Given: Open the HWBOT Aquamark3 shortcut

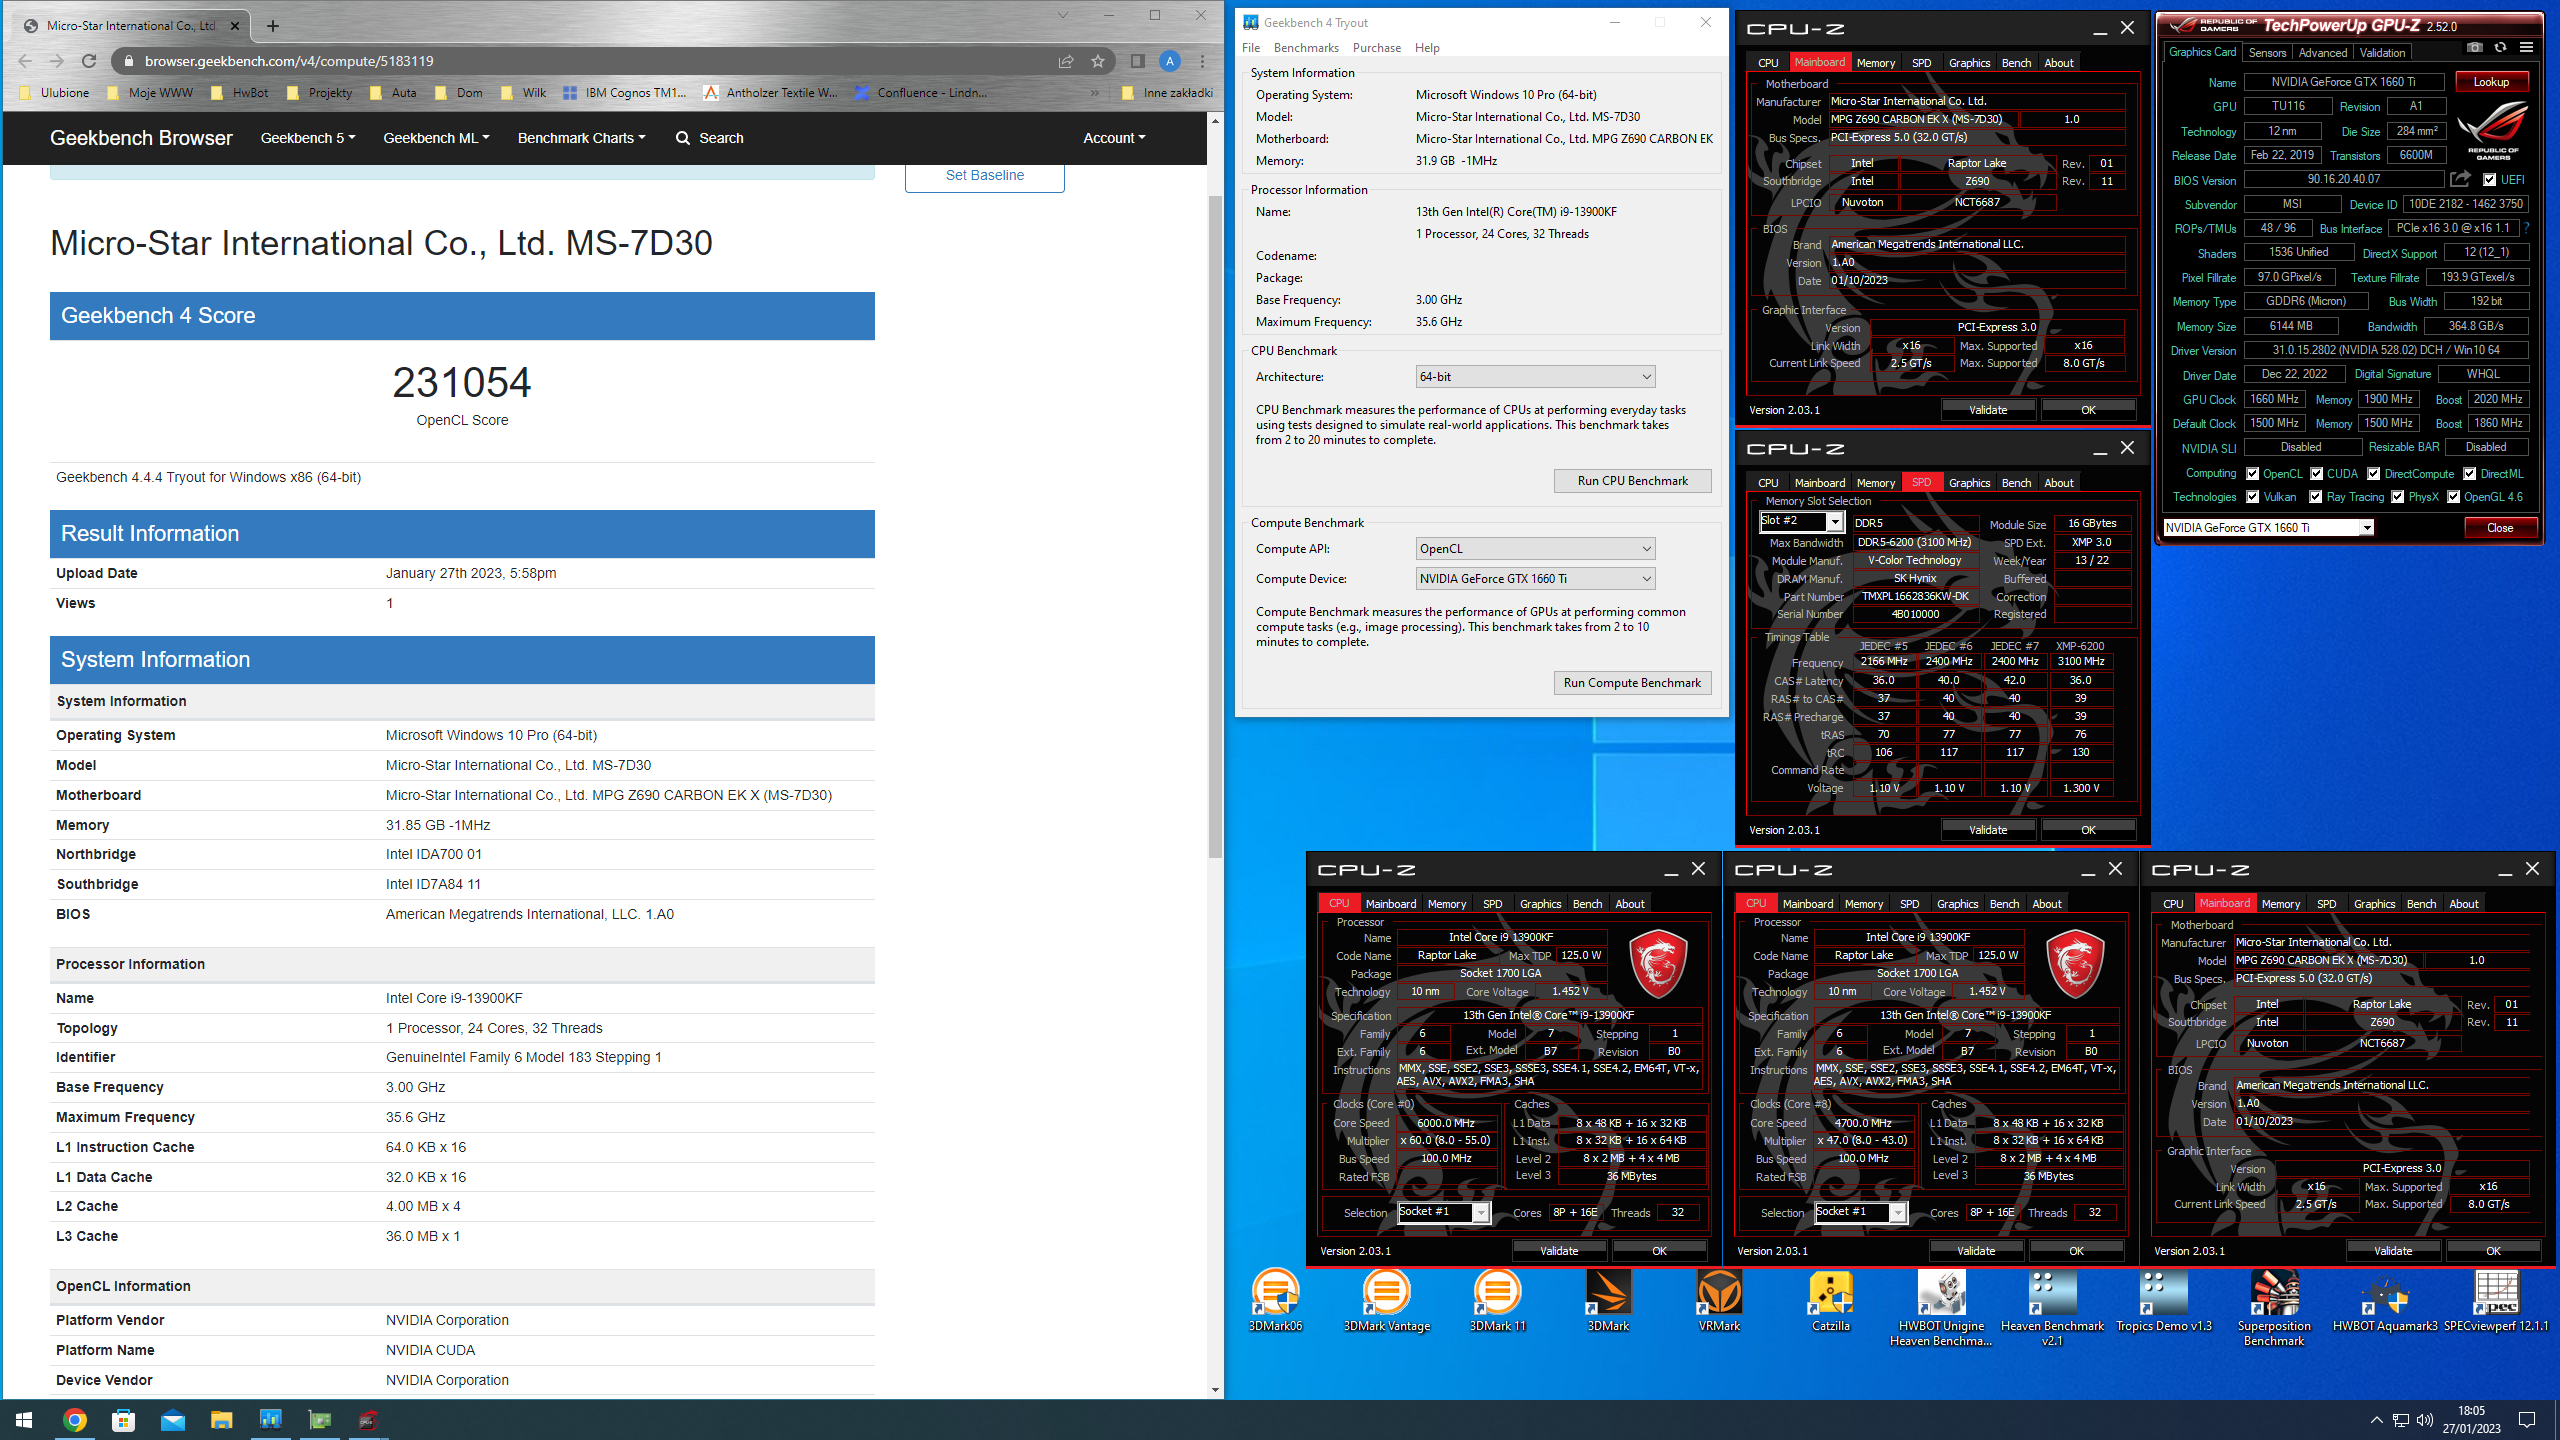Looking at the screenshot, I should 2385,1300.
